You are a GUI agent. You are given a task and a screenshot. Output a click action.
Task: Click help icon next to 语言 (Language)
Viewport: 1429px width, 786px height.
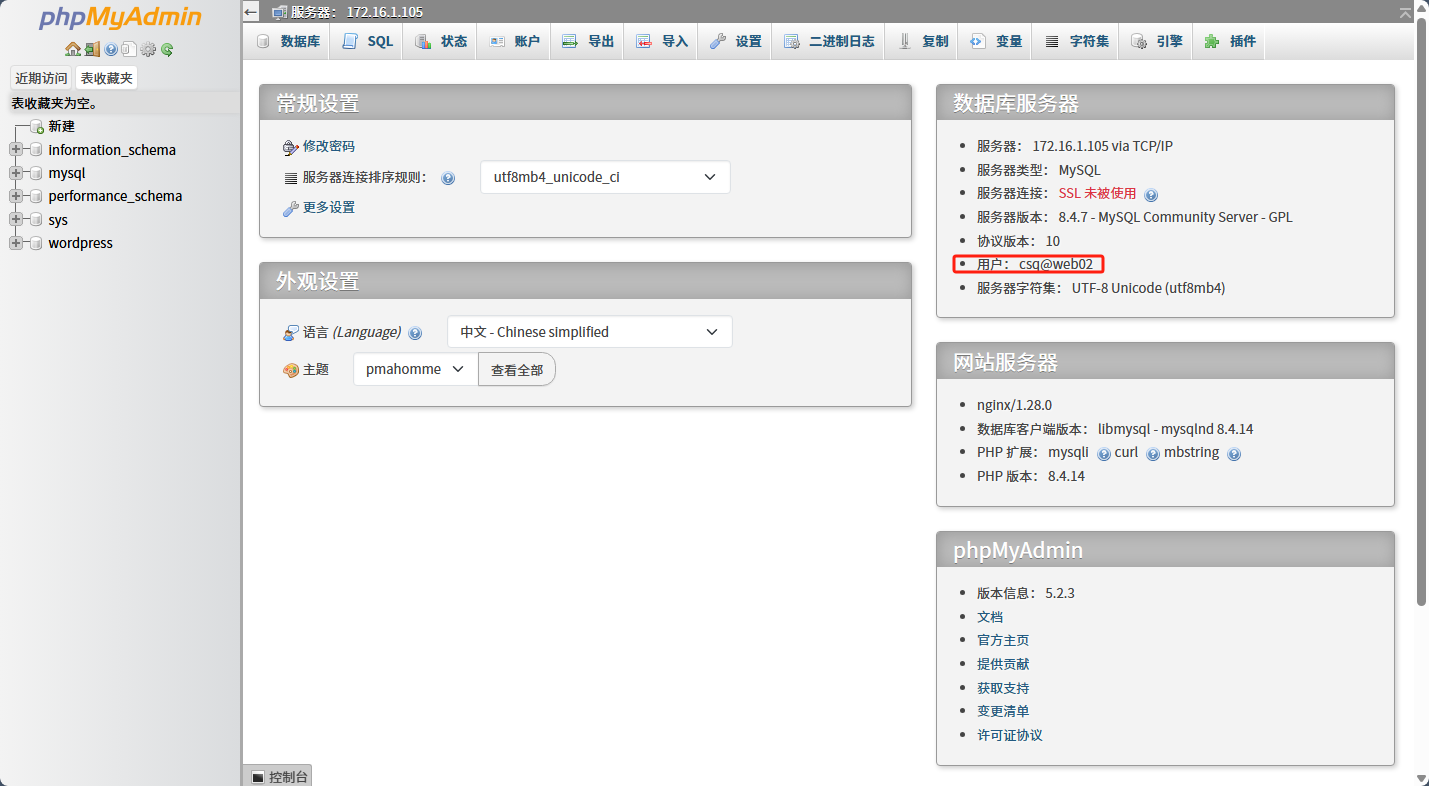click(x=415, y=333)
